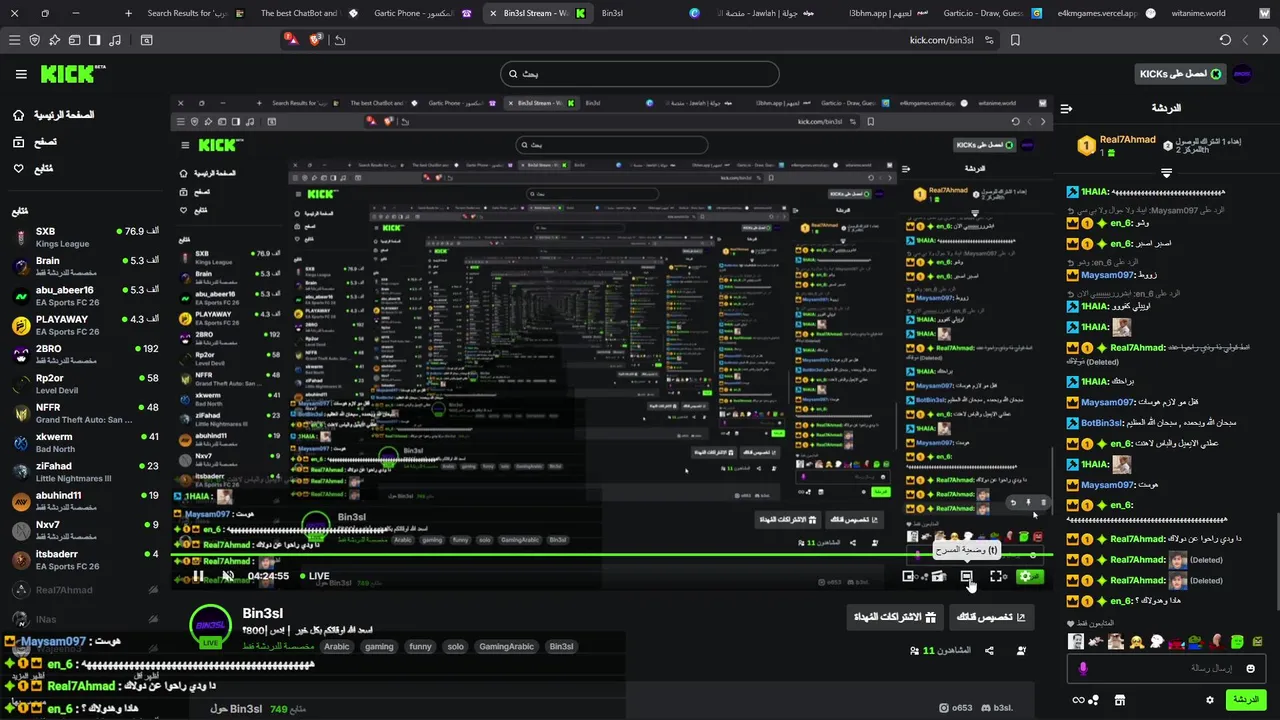
Task: Open the green player settings gear
Action: click(x=1027, y=576)
